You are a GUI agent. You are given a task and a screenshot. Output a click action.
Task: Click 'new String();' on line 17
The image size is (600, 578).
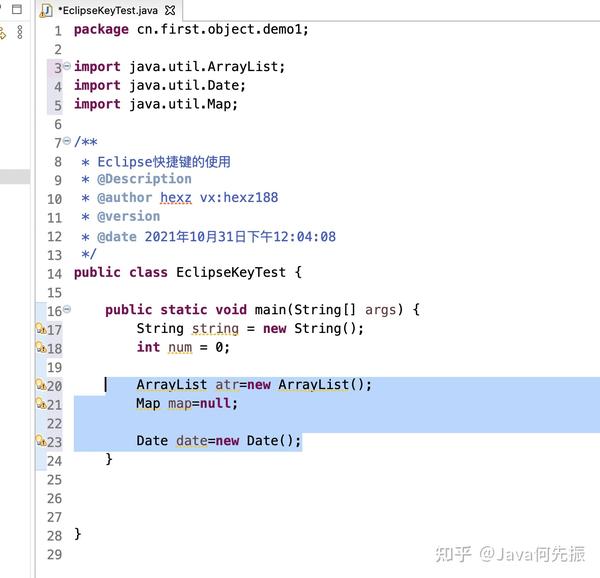tap(313, 329)
